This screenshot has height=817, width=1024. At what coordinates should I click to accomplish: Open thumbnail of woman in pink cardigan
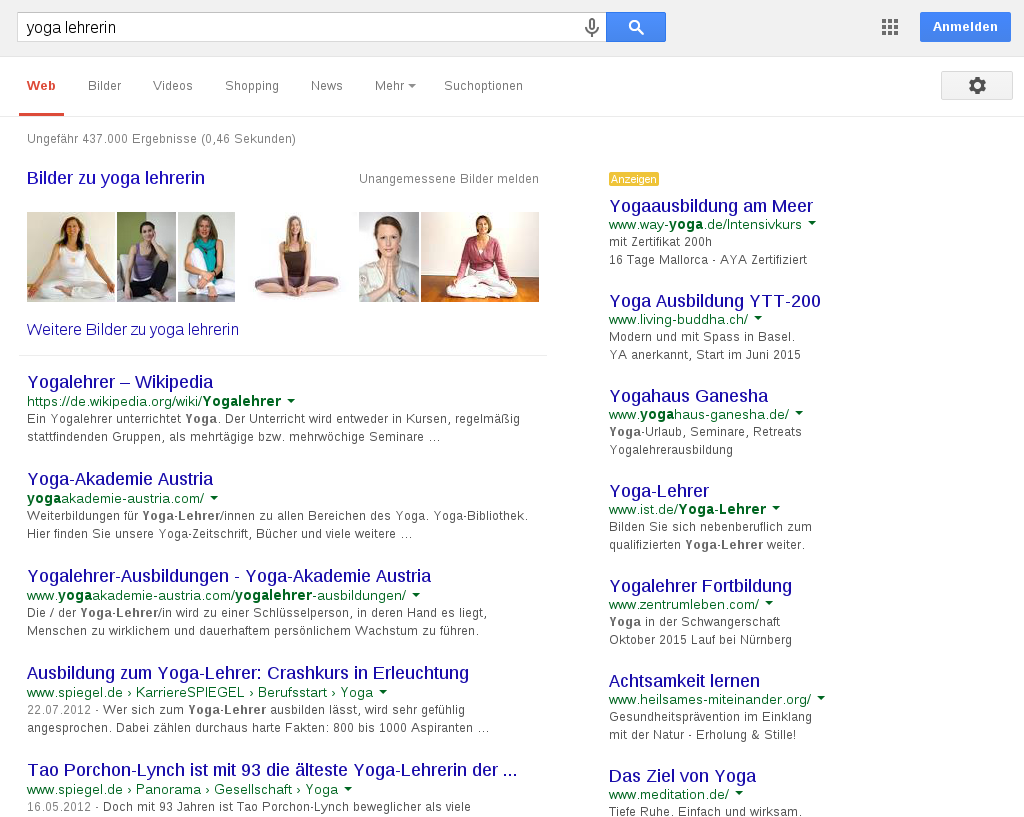[480, 257]
